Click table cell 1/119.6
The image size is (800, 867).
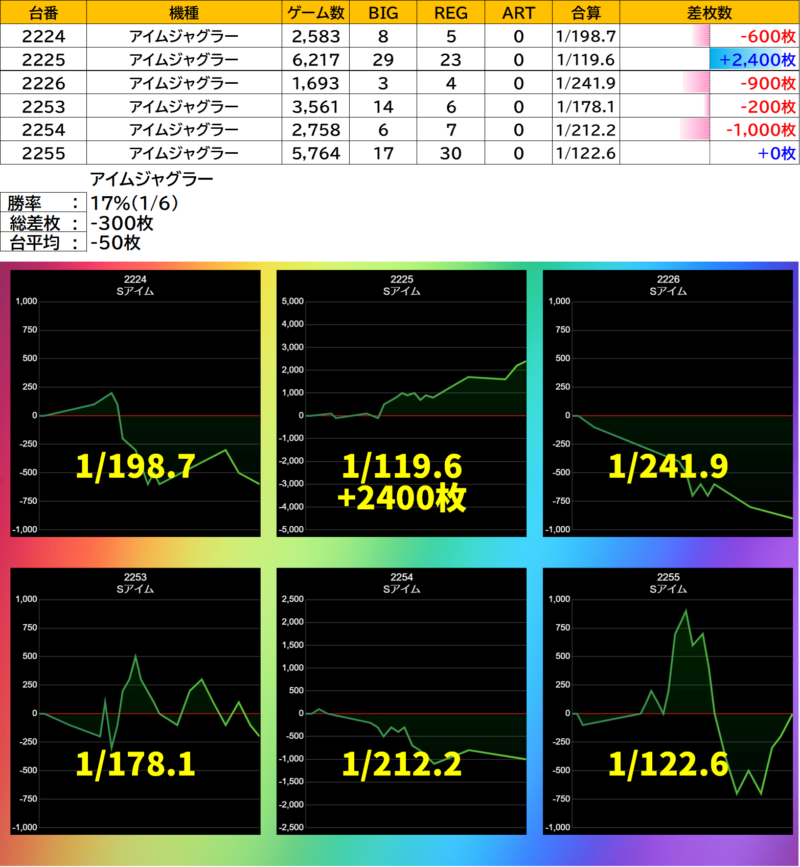[585, 59]
